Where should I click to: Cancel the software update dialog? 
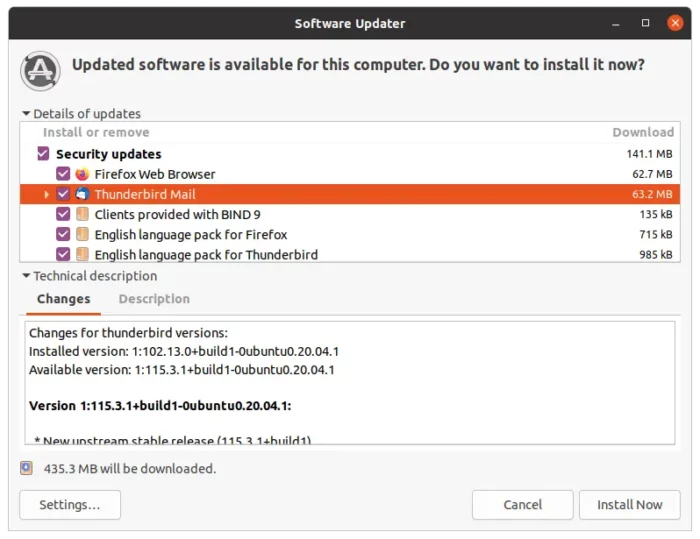(522, 505)
